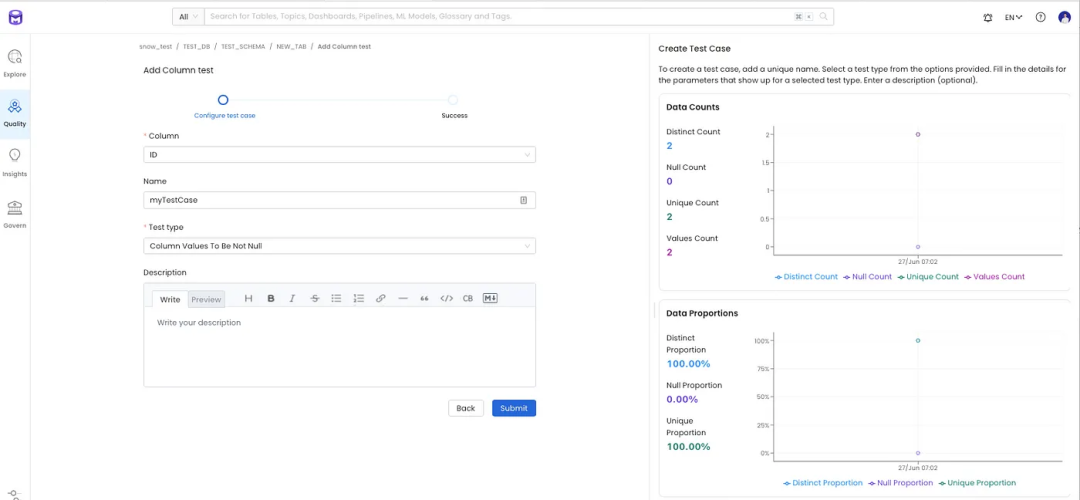The height and width of the screenshot is (500, 1080).
Task: Click the Quality sidebar icon
Action: point(15,111)
